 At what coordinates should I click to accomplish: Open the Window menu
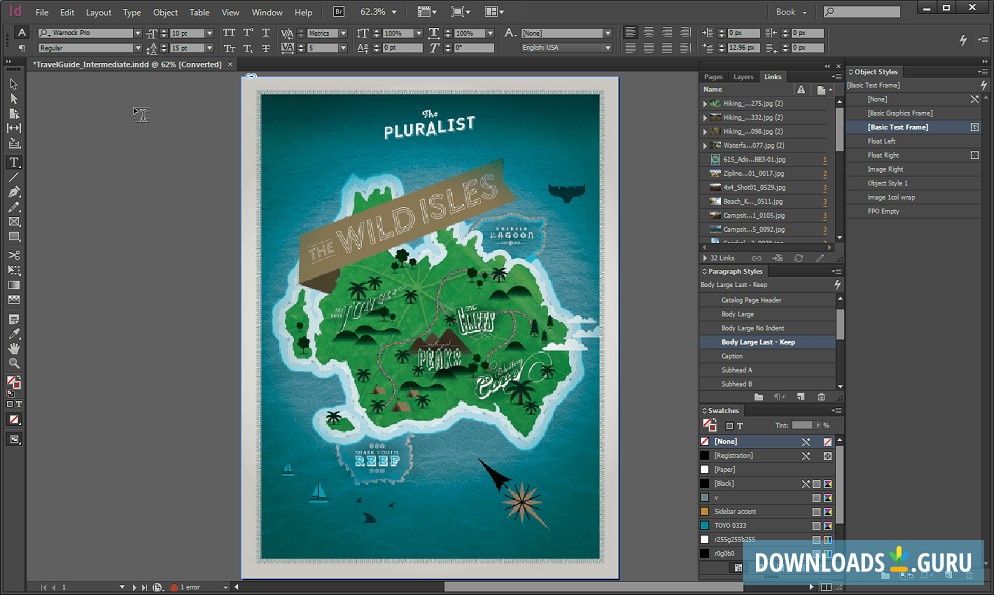[267, 12]
